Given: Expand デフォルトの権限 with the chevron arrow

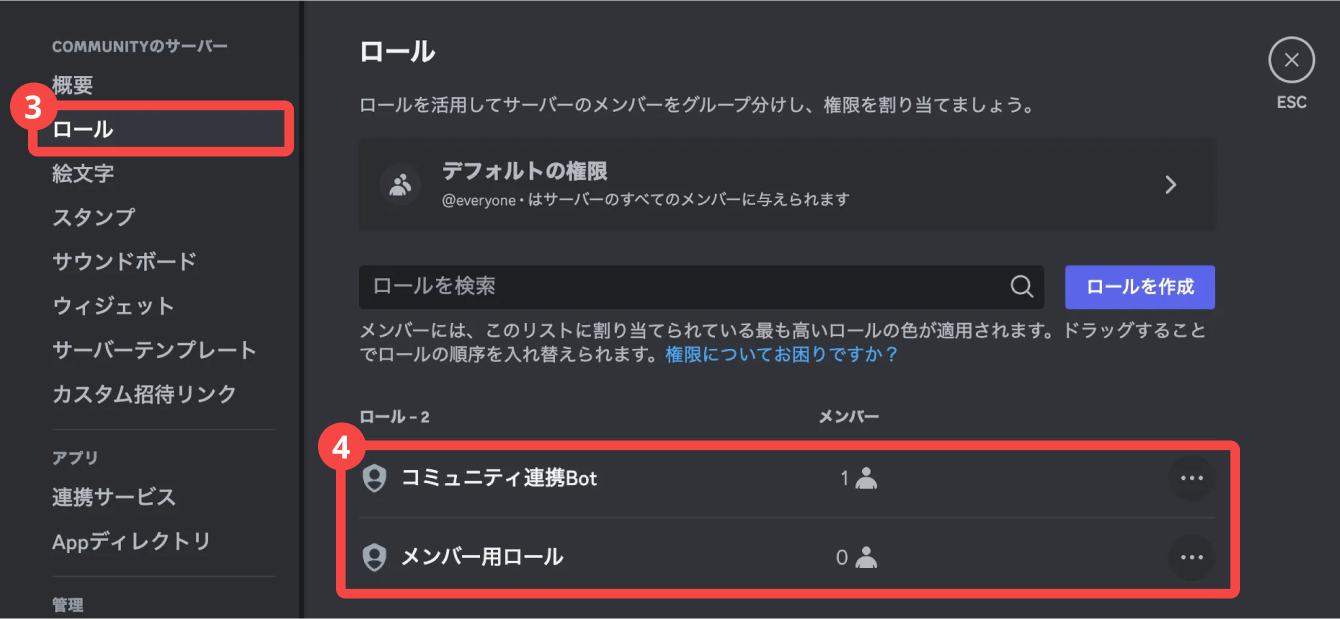Looking at the screenshot, I should 1171,185.
